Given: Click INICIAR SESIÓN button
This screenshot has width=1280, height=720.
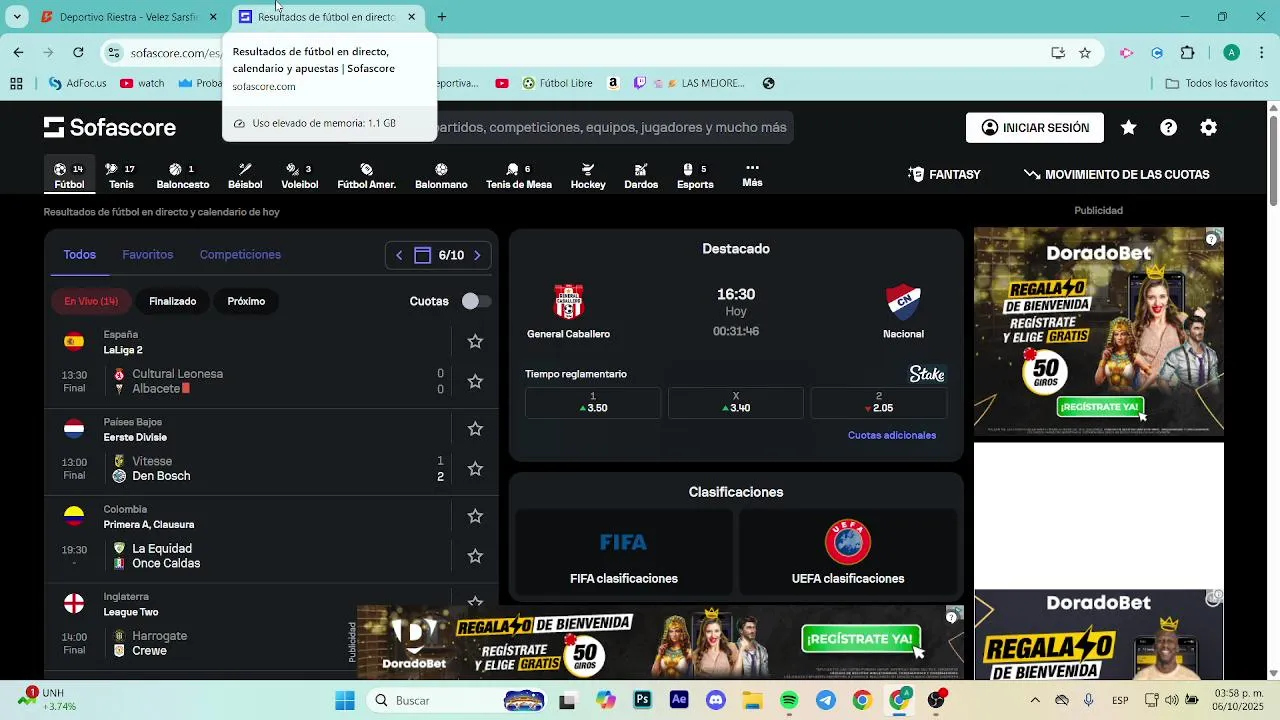Looking at the screenshot, I should click(x=1035, y=127).
